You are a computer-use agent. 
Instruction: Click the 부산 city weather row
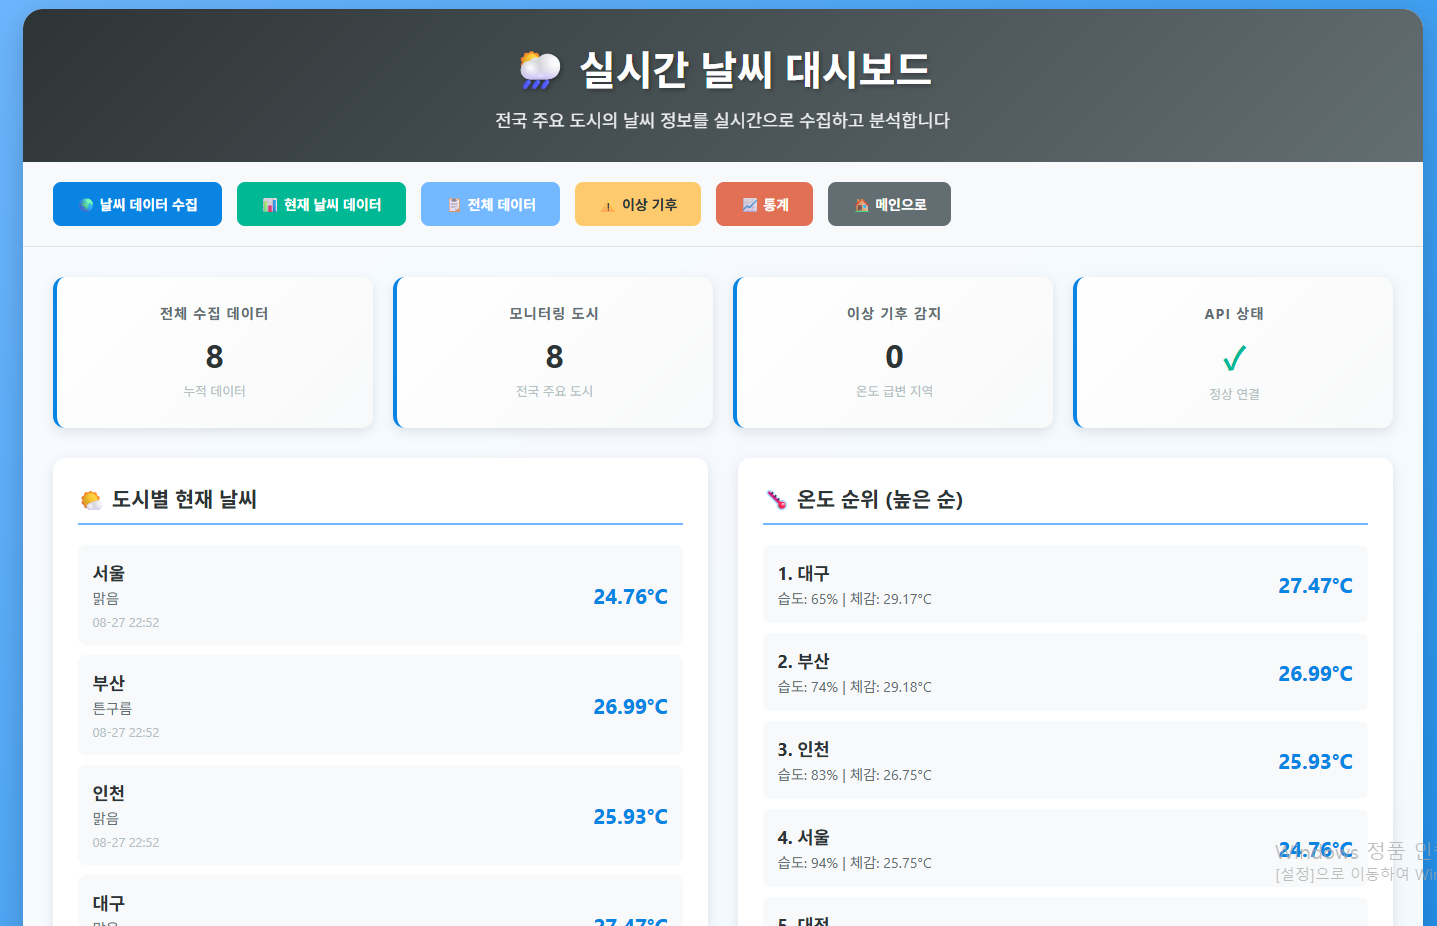tap(380, 705)
